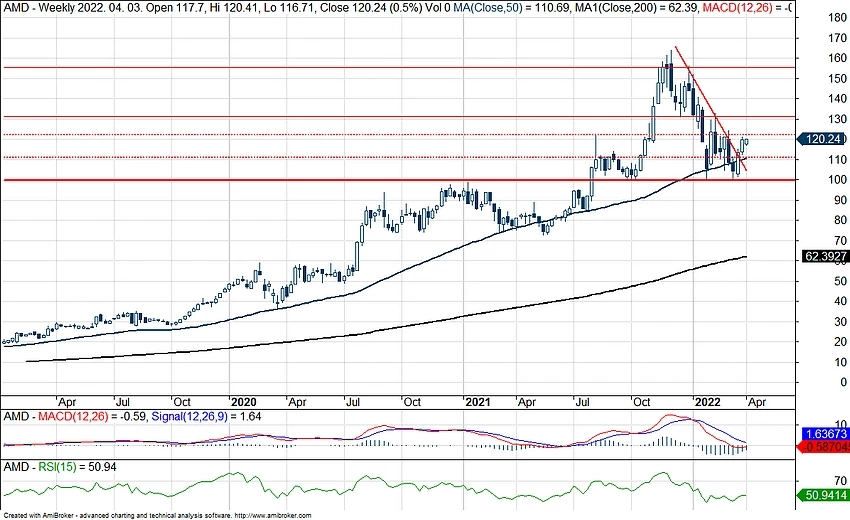
Task: Click the AMD RSI(15) pane title
Action: 60,467
